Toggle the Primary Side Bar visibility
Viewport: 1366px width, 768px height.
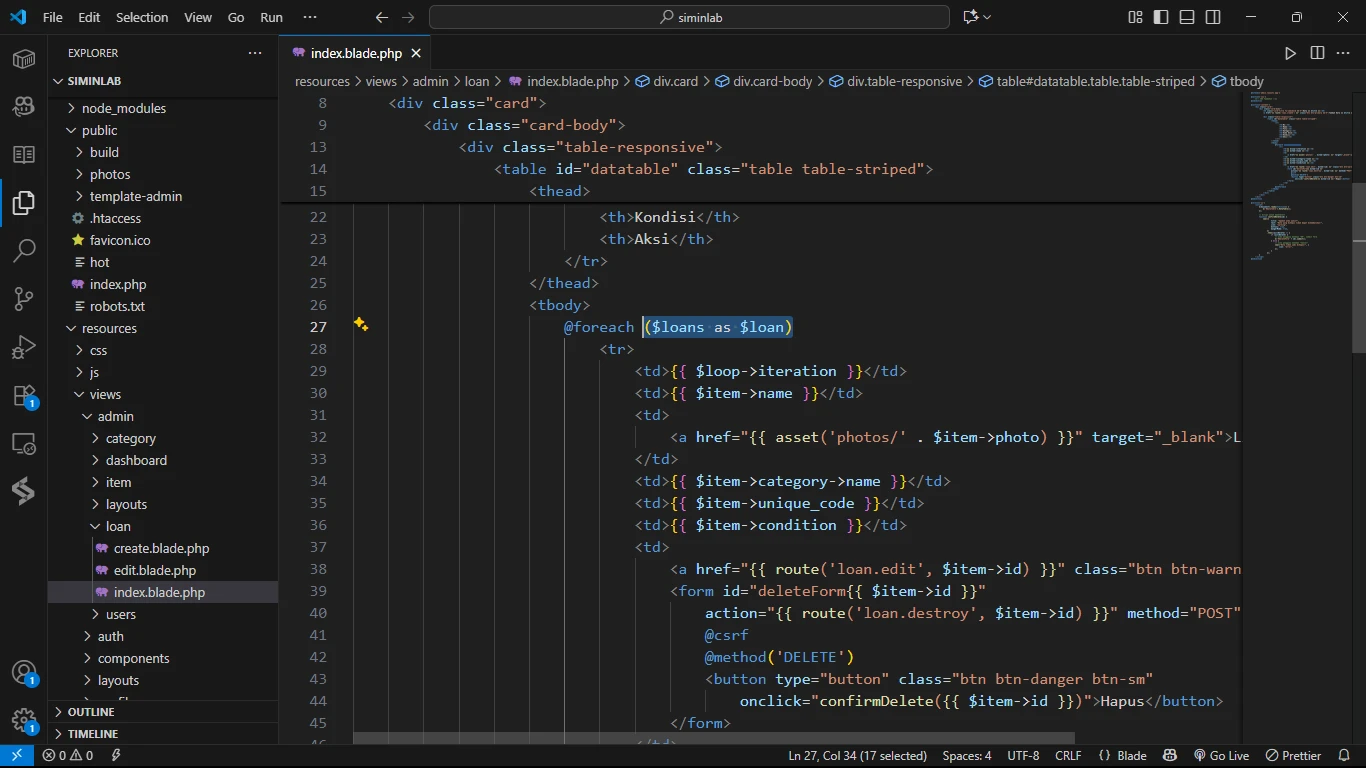point(1161,17)
